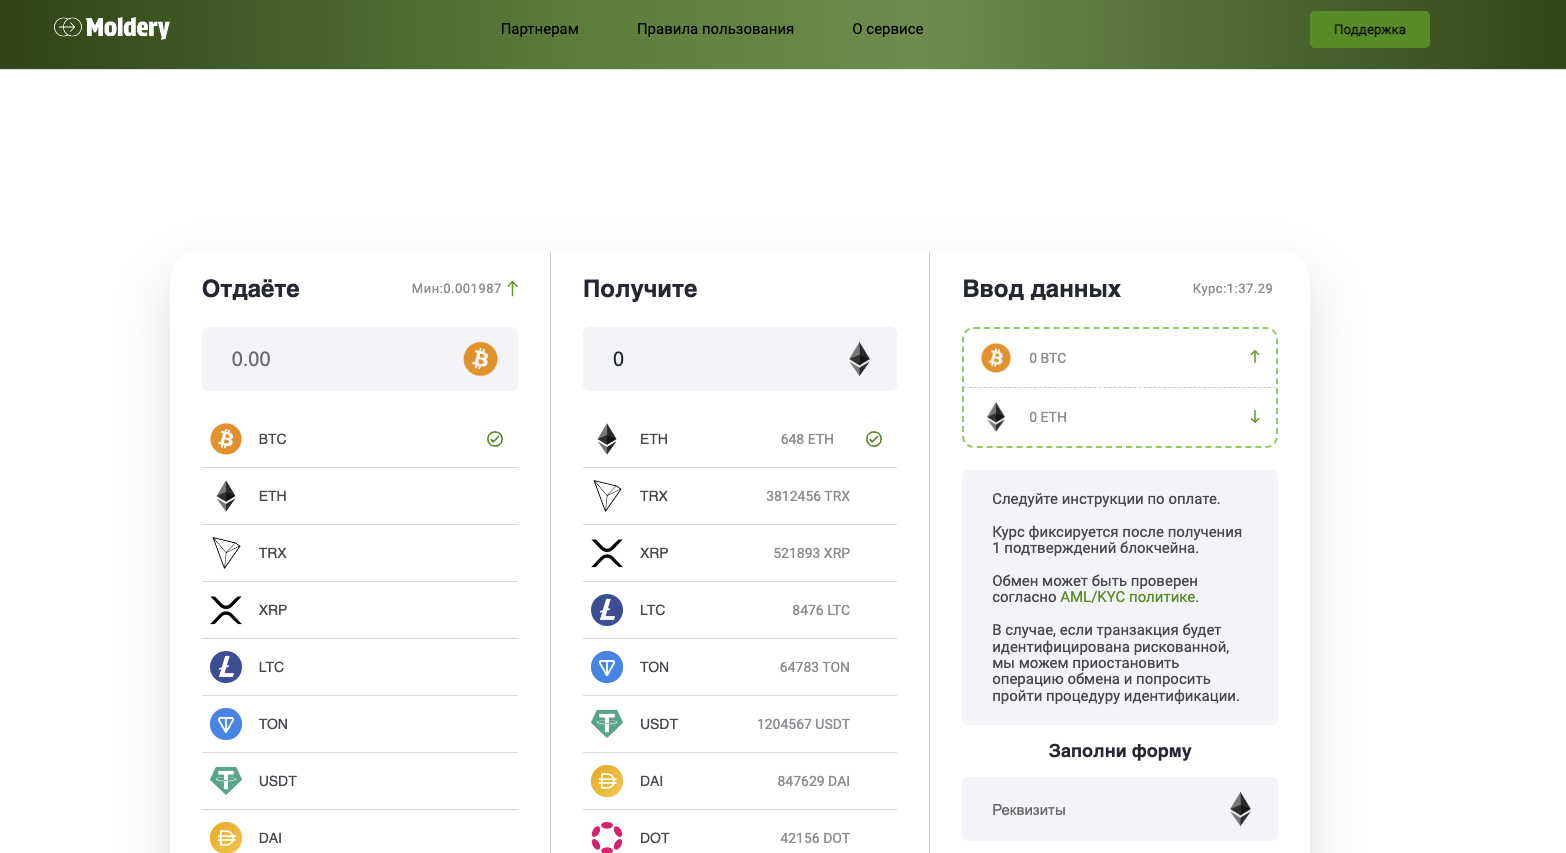The height and width of the screenshot is (853, 1566).
Task: Choose XRP icon in Получите list
Action: 607,553
